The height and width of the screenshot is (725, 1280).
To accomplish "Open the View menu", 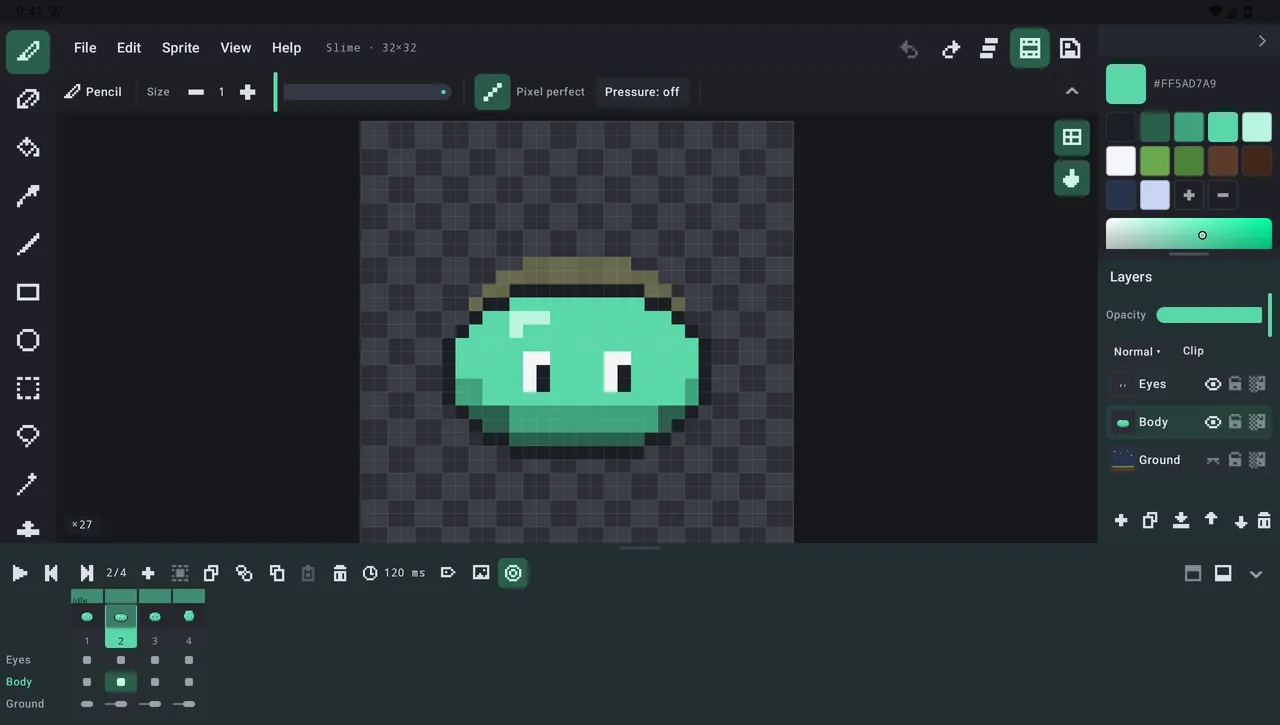I will click(x=236, y=48).
